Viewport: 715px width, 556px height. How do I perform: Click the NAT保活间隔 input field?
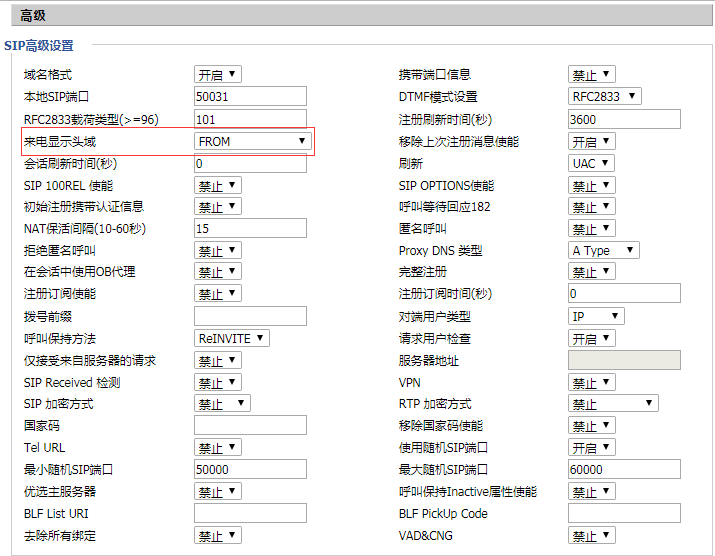[x=250, y=228]
